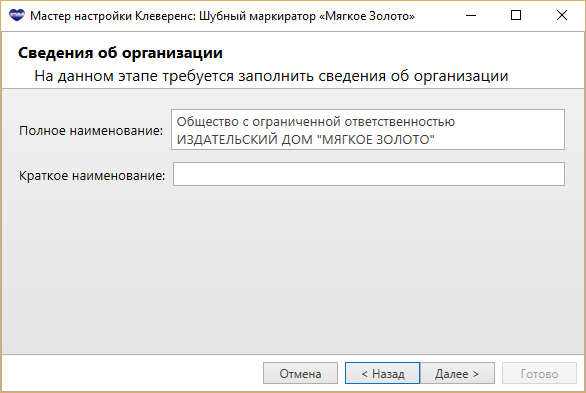Viewport: 586px width, 393px height.
Task: Place cursor in line ИЗДАТЕЛЬСКИЙ ДОМ "МЯГКОЕ ЗОЛОТО"
Action: (x=305, y=140)
